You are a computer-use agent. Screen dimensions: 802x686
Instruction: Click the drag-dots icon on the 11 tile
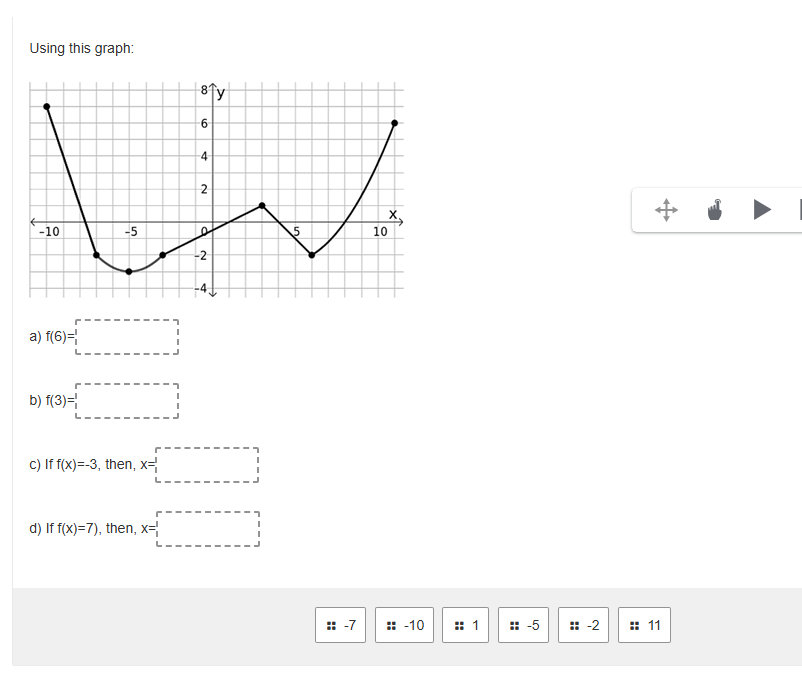click(634, 625)
